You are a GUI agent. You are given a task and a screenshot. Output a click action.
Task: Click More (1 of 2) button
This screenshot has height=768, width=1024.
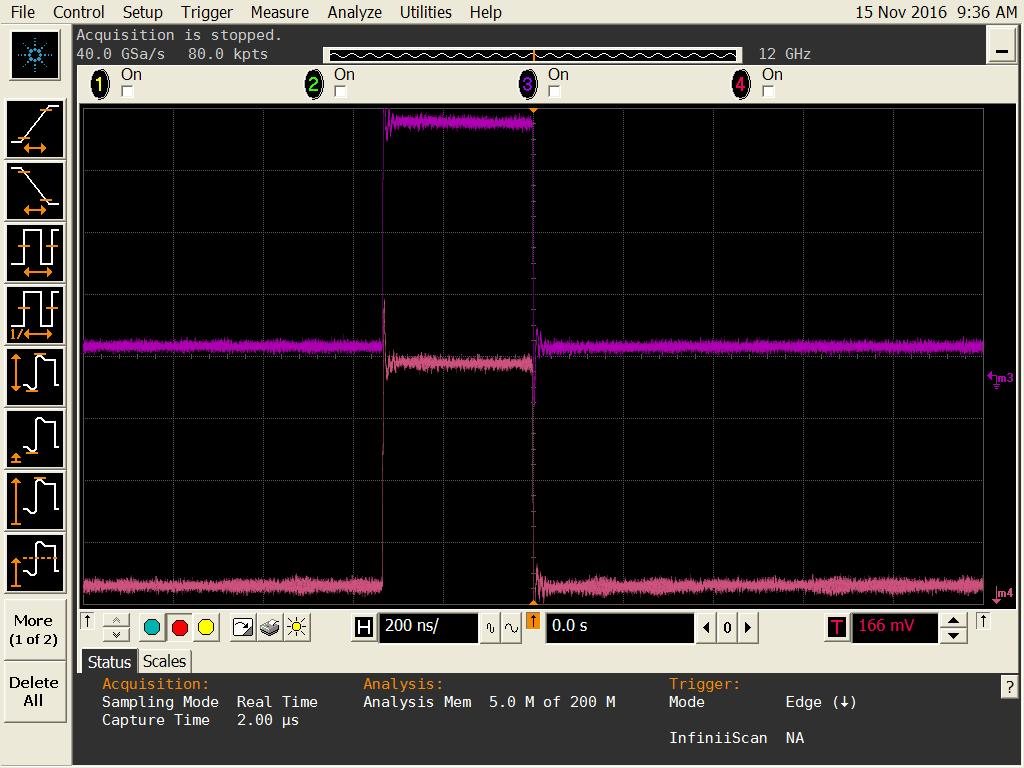click(x=35, y=630)
